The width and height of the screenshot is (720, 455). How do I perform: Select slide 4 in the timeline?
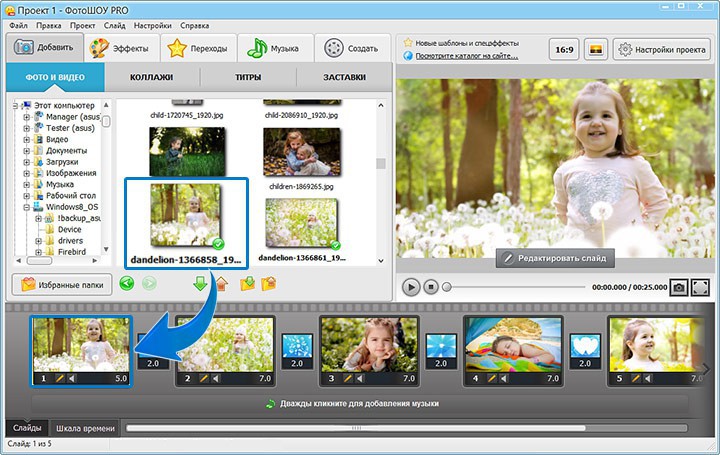513,351
